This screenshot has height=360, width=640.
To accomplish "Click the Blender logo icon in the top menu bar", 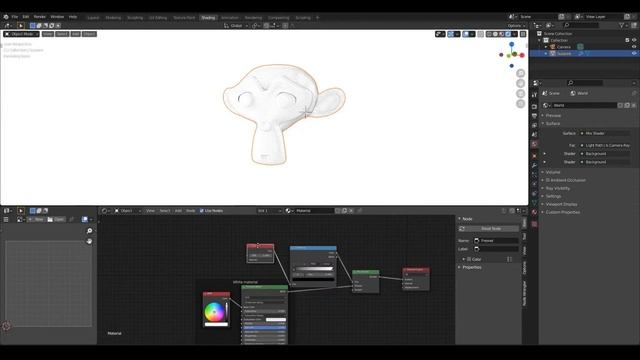I will click(x=6, y=17).
